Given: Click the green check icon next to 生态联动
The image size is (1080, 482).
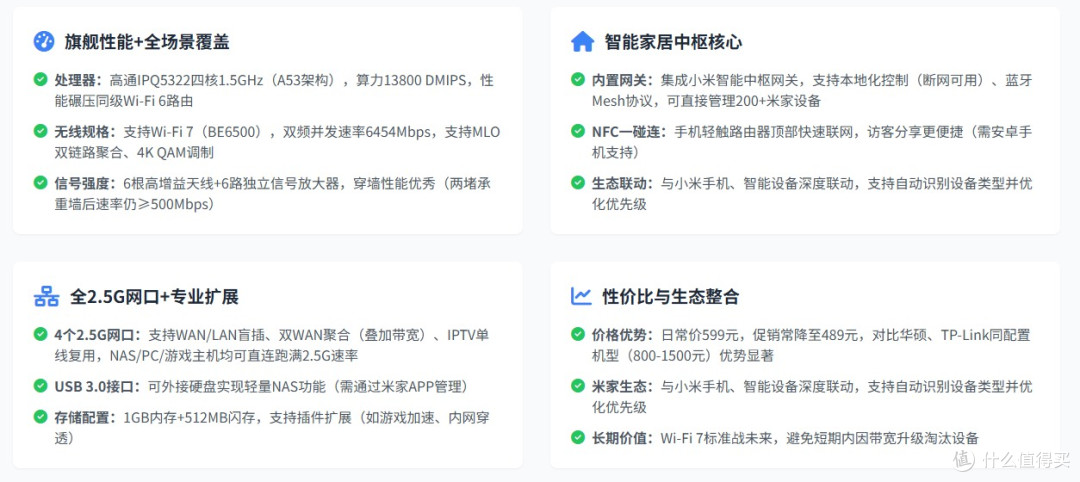Looking at the screenshot, I should click(x=578, y=182).
